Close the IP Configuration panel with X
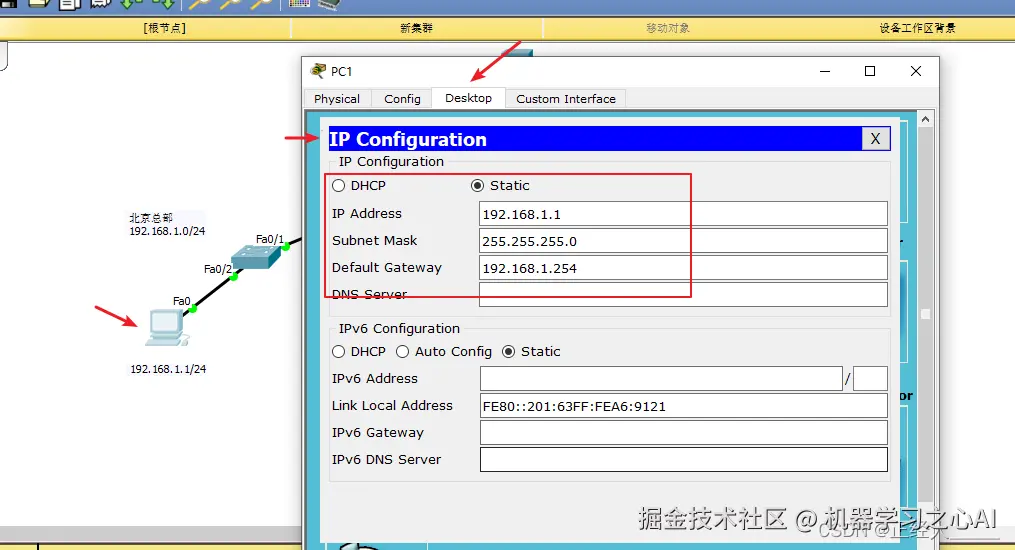1015x550 pixels. [875, 138]
